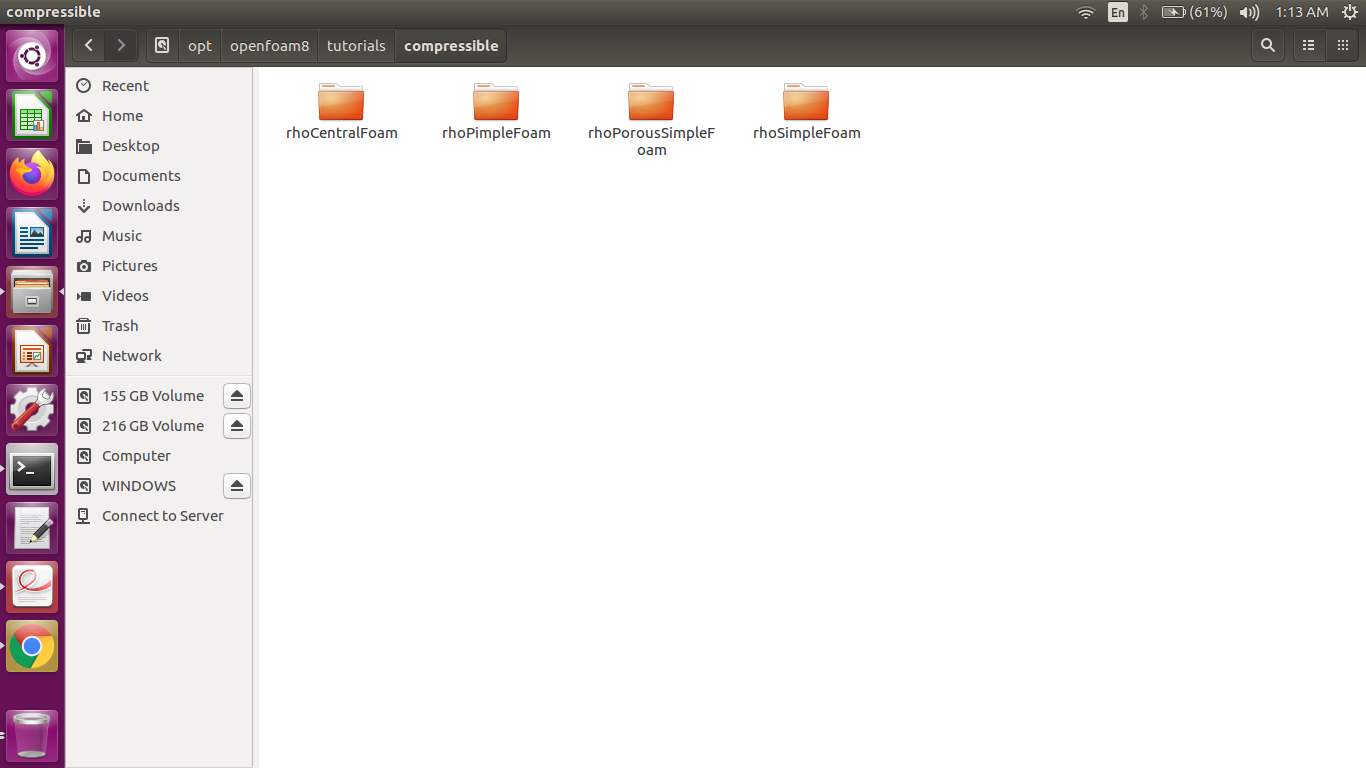Open the En keyboard layout indicator
The height and width of the screenshot is (768, 1366).
[1117, 12]
